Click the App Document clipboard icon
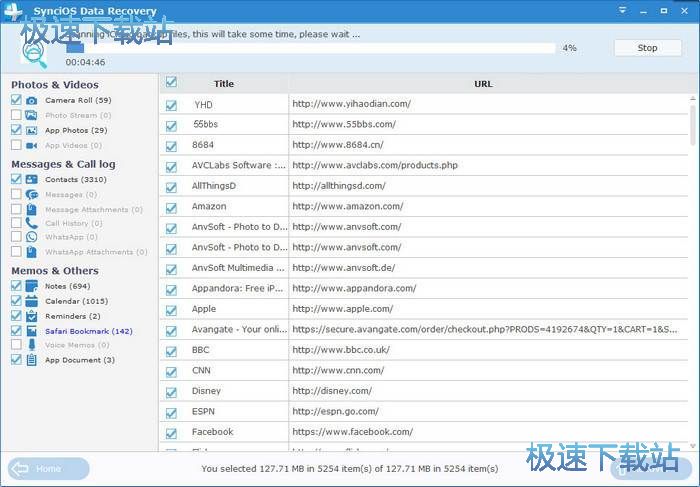 (32, 360)
